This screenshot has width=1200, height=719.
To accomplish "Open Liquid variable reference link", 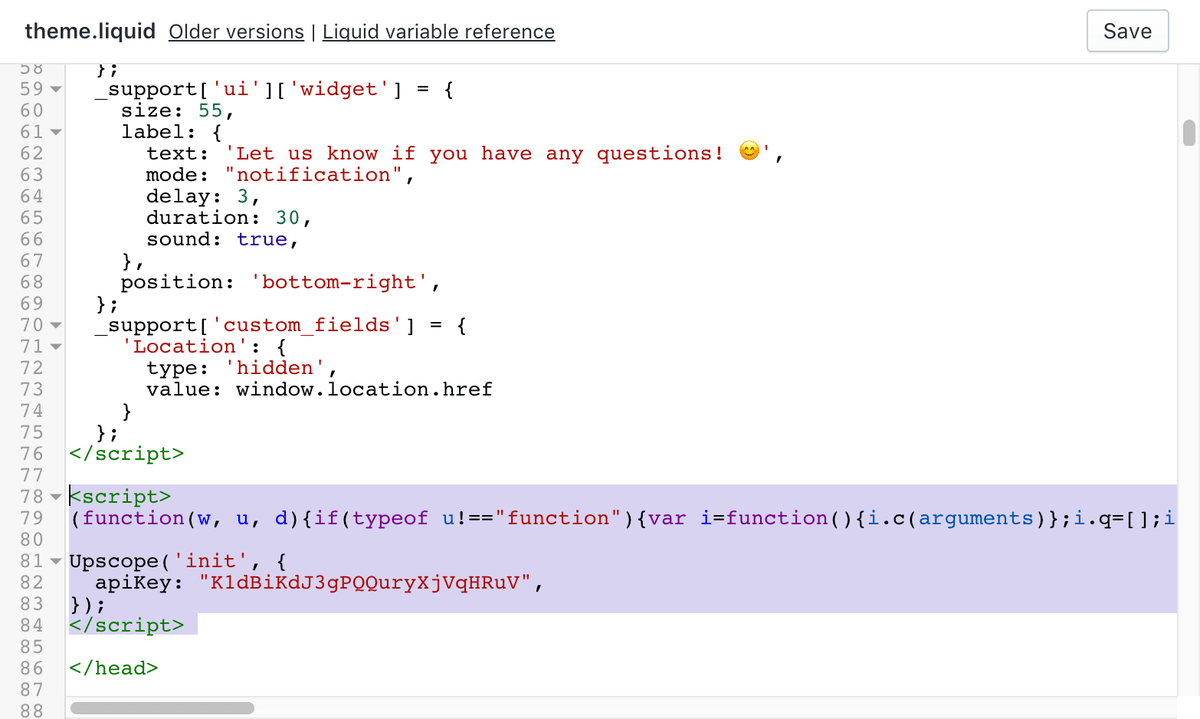I will pyautogui.click(x=438, y=31).
